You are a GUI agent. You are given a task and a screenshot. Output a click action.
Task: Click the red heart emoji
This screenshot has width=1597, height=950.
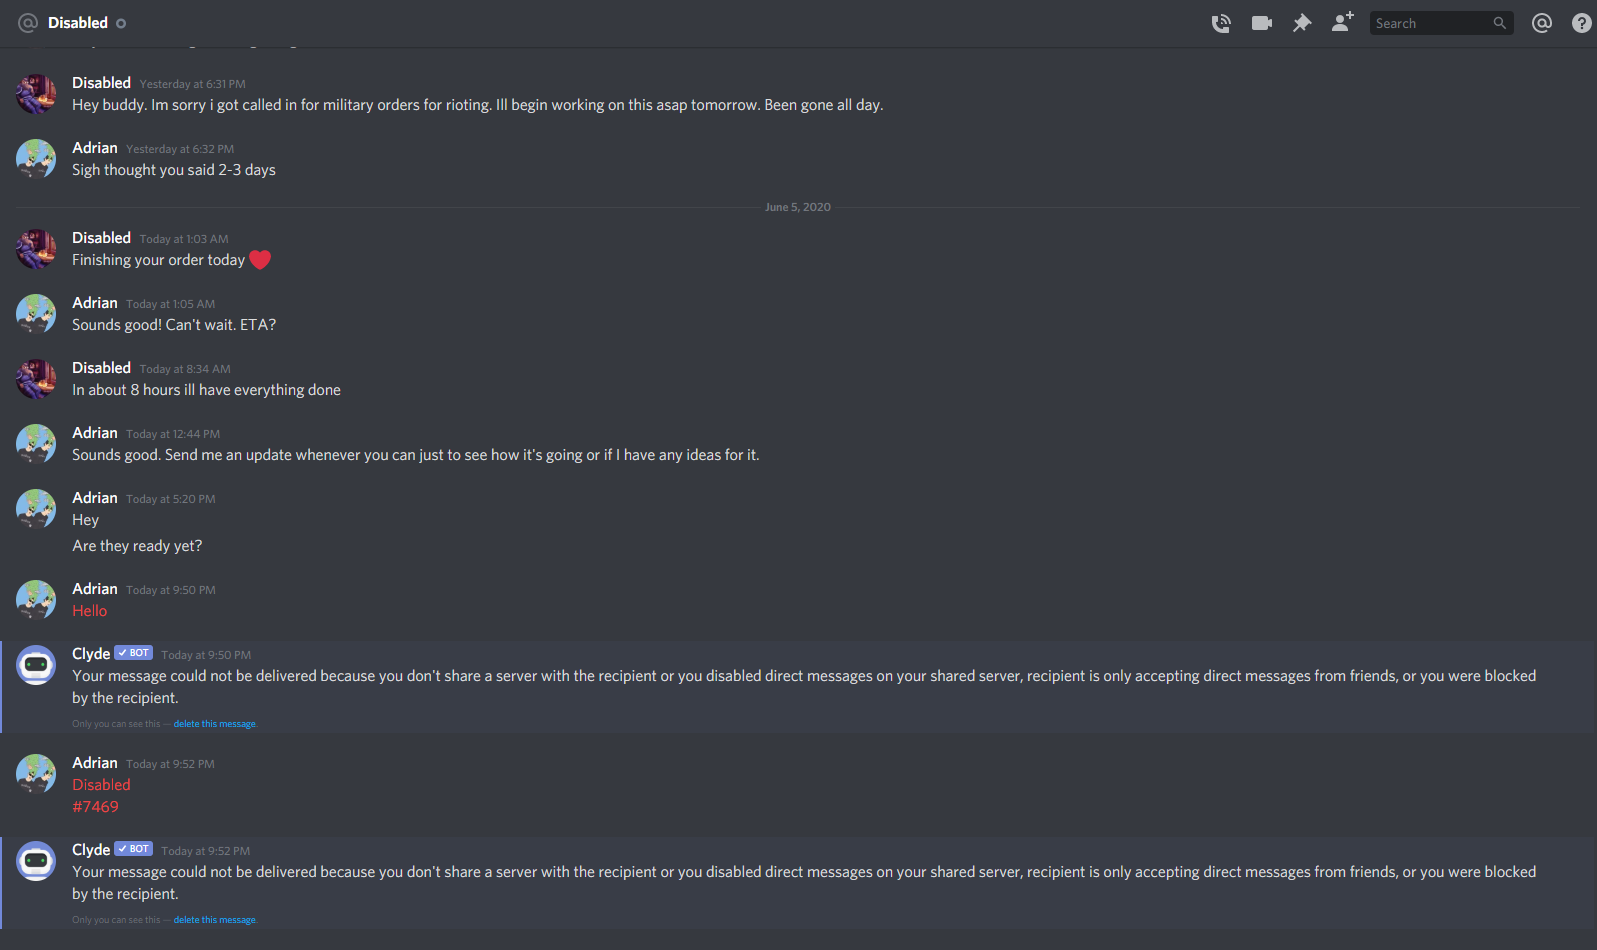(x=260, y=260)
